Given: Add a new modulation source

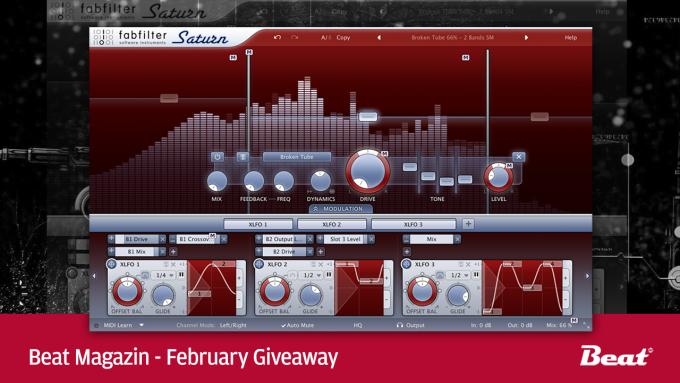Looking at the screenshot, I should [x=468, y=224].
